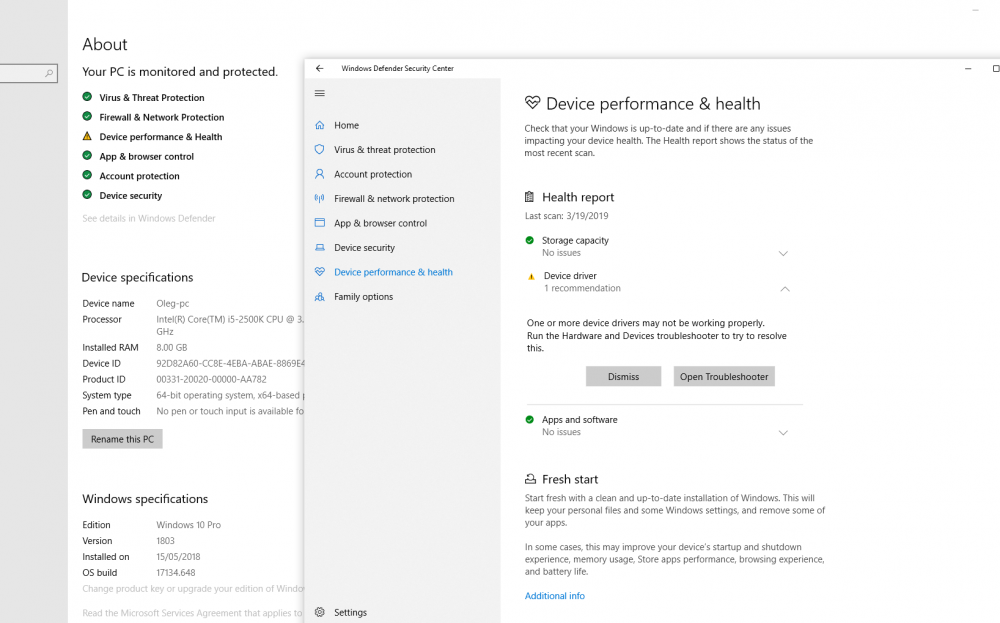Click green check beside Virus & Threat Protection in About
Viewport: 1000px width, 623px height.
tap(87, 97)
